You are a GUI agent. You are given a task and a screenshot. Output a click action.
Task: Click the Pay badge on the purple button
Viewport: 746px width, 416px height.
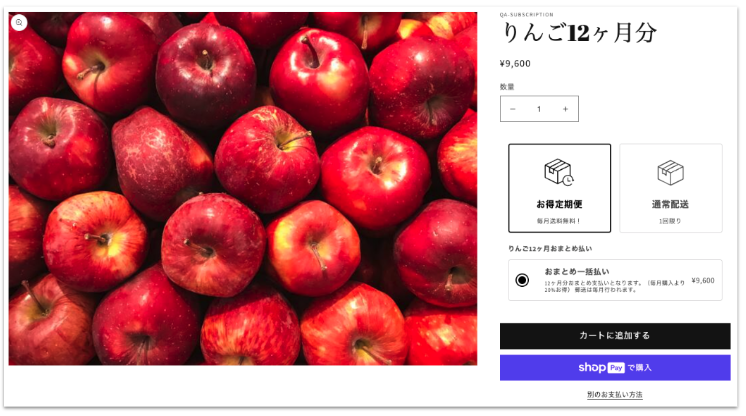tap(616, 367)
